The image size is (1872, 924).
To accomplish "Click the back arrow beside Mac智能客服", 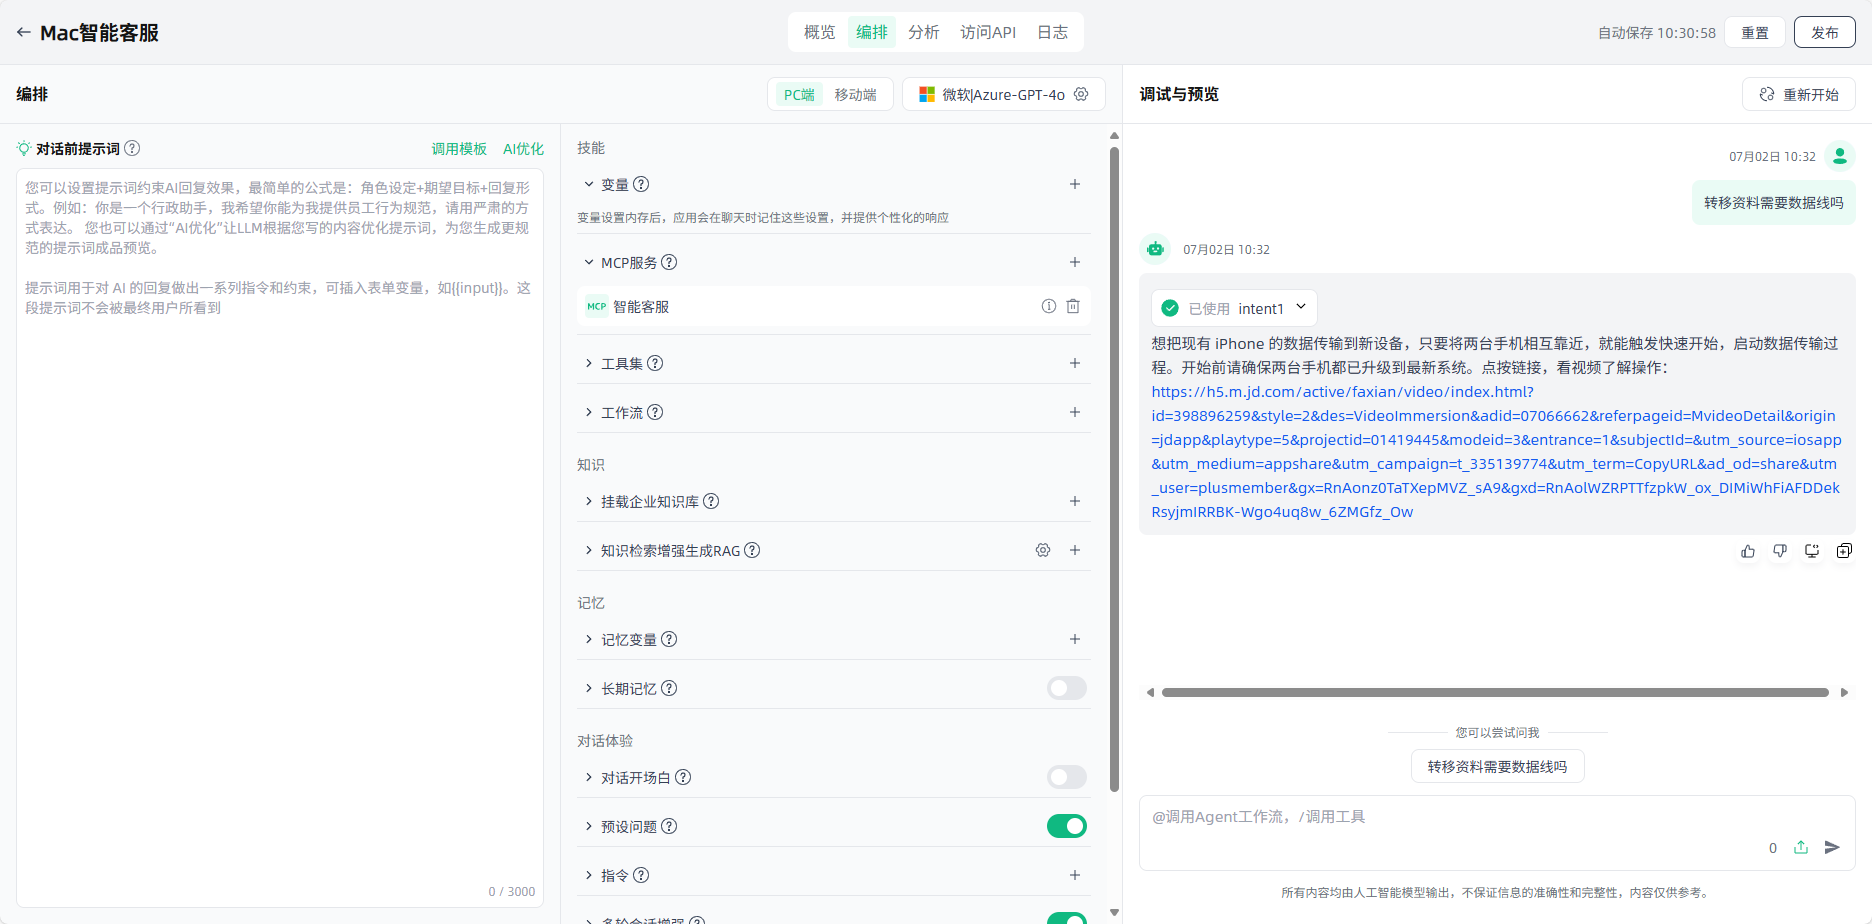I will click(23, 33).
